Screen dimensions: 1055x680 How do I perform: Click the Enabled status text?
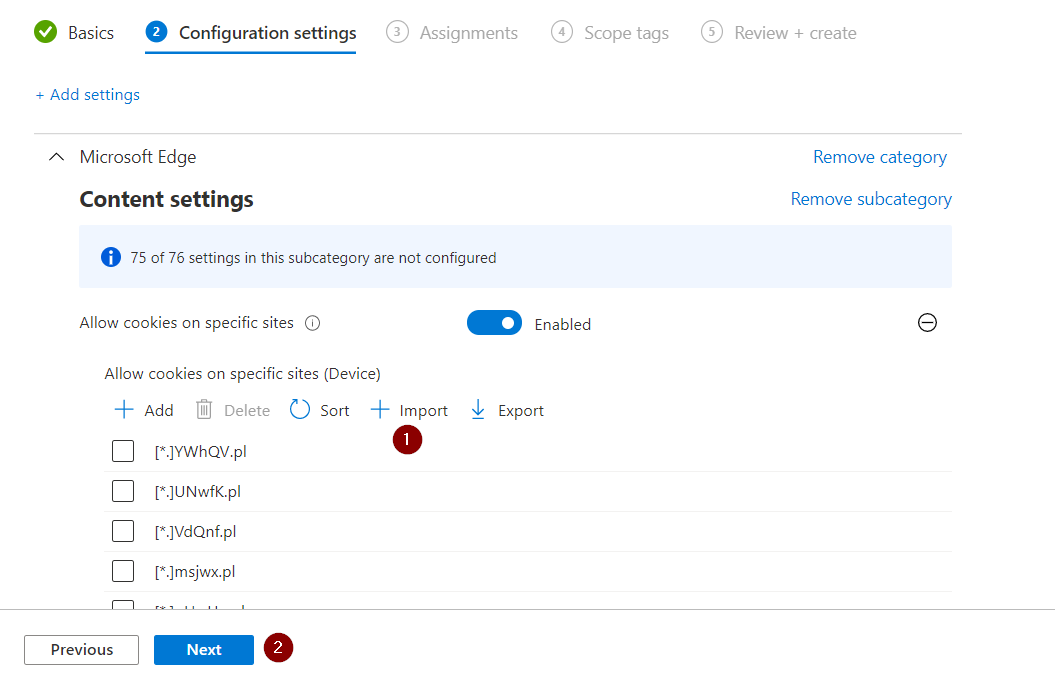[563, 324]
